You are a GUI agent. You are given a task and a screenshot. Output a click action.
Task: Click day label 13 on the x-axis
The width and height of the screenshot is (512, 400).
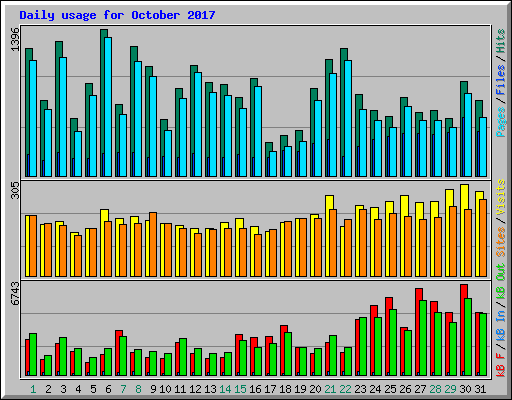point(210,389)
